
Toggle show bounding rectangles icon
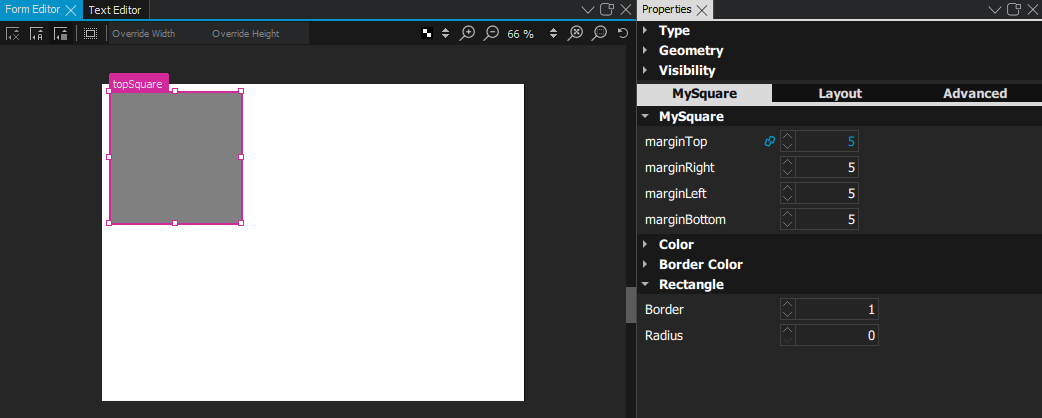pyautogui.click(x=90, y=33)
